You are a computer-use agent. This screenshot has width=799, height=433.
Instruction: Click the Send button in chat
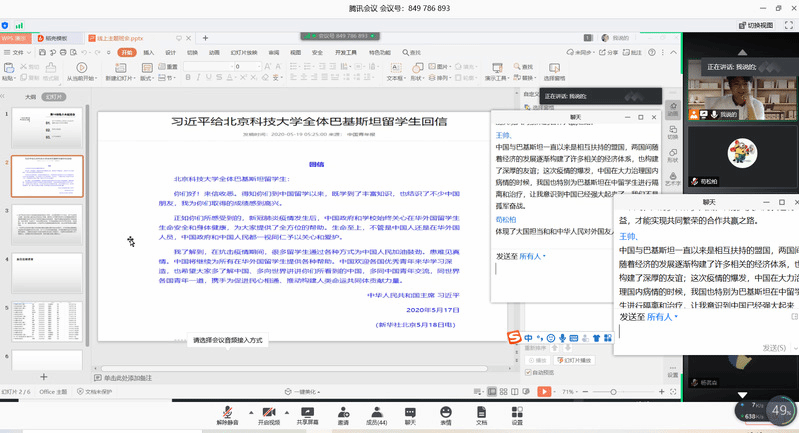(774, 348)
